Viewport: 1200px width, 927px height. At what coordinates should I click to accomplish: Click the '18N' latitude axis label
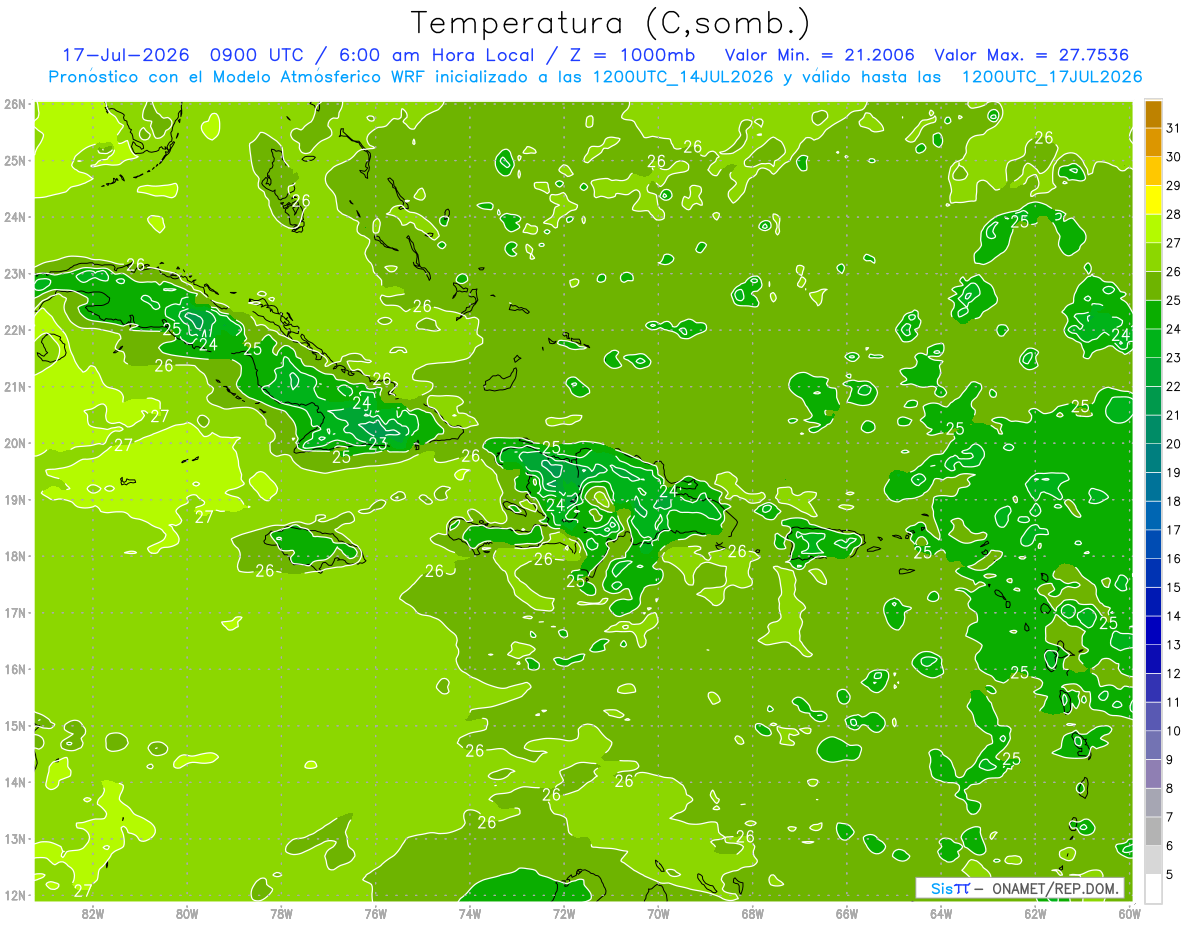point(15,556)
